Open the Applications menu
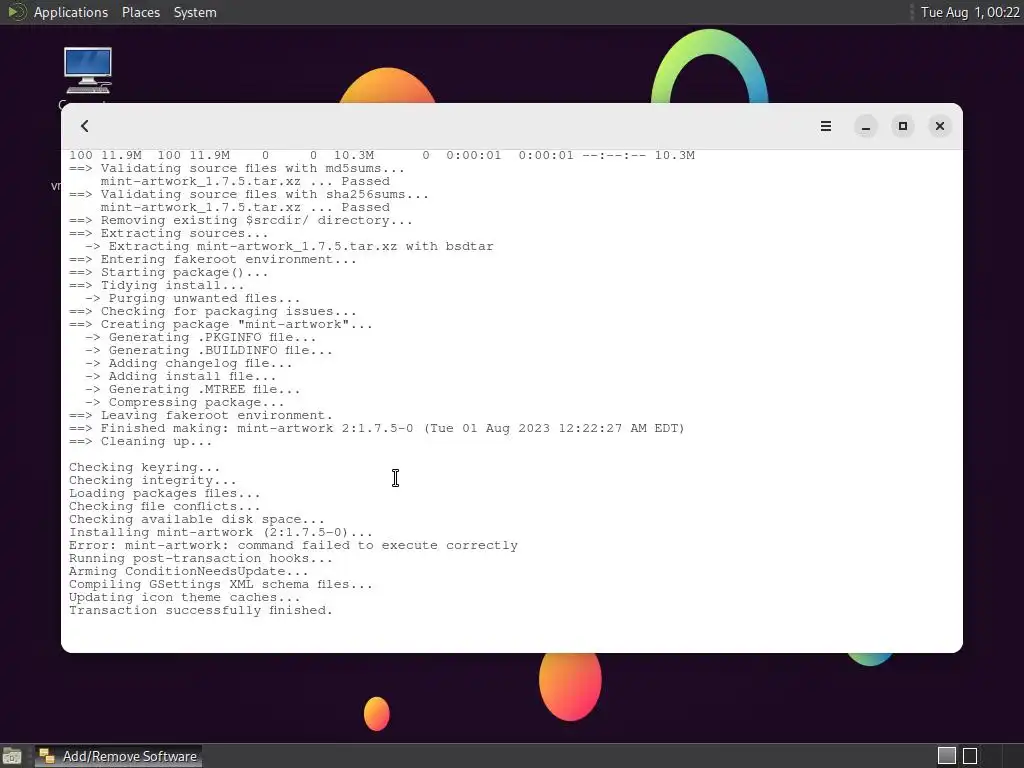The height and width of the screenshot is (768, 1024). point(71,12)
